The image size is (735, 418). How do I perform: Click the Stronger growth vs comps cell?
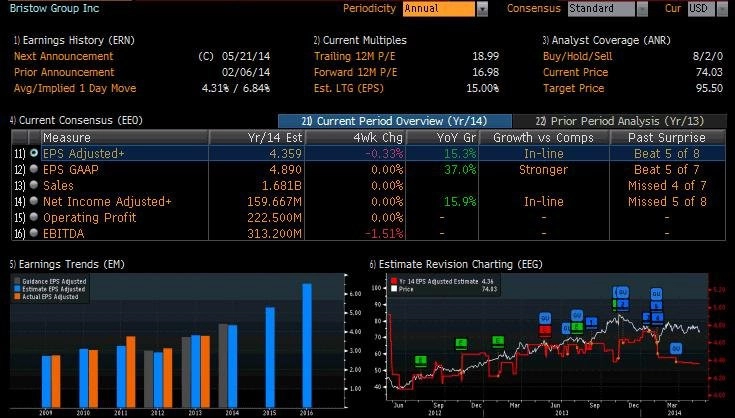(543, 169)
